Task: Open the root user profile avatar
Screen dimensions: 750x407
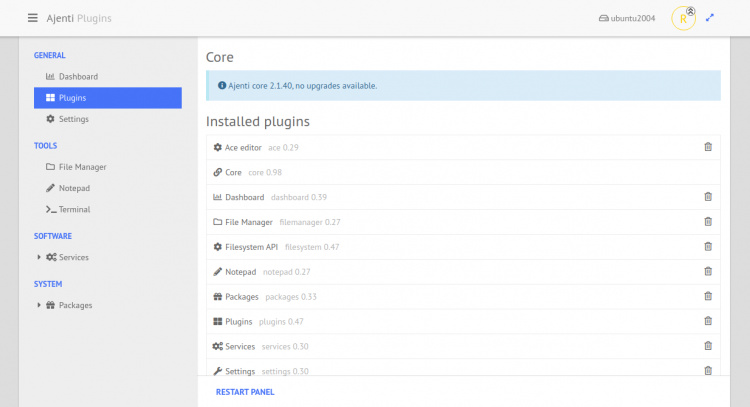Action: tap(683, 18)
